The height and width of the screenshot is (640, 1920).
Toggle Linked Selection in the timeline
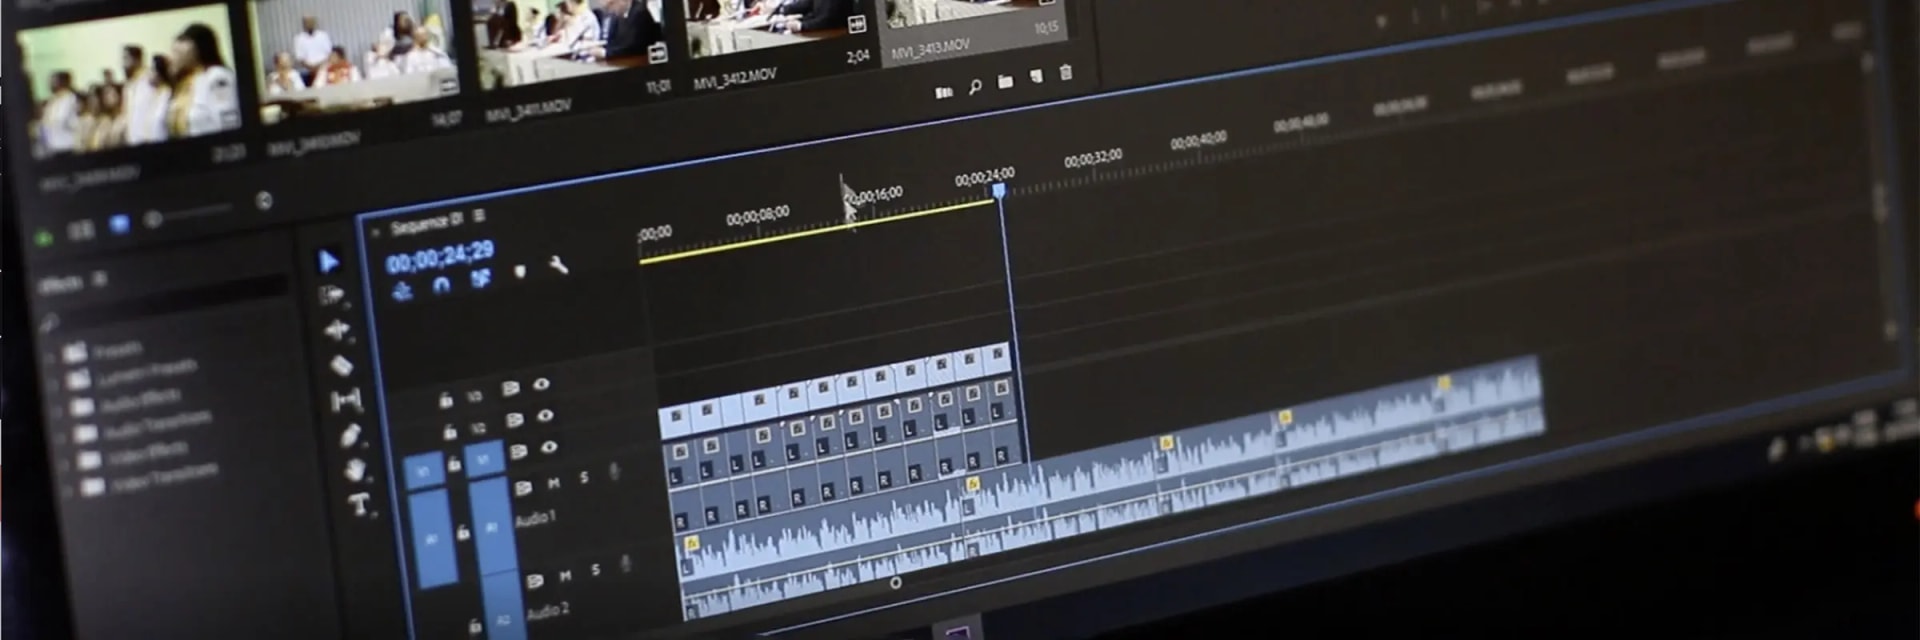(x=481, y=279)
